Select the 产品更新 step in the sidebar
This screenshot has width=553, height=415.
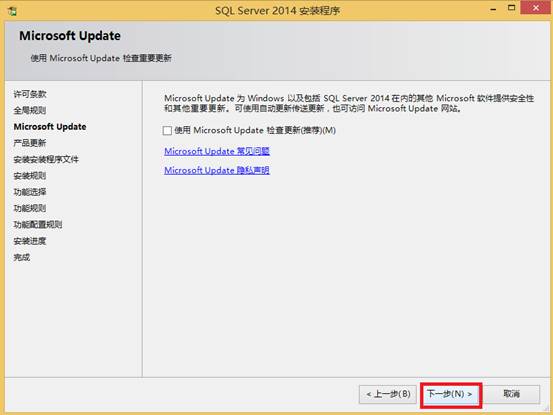click(30, 143)
